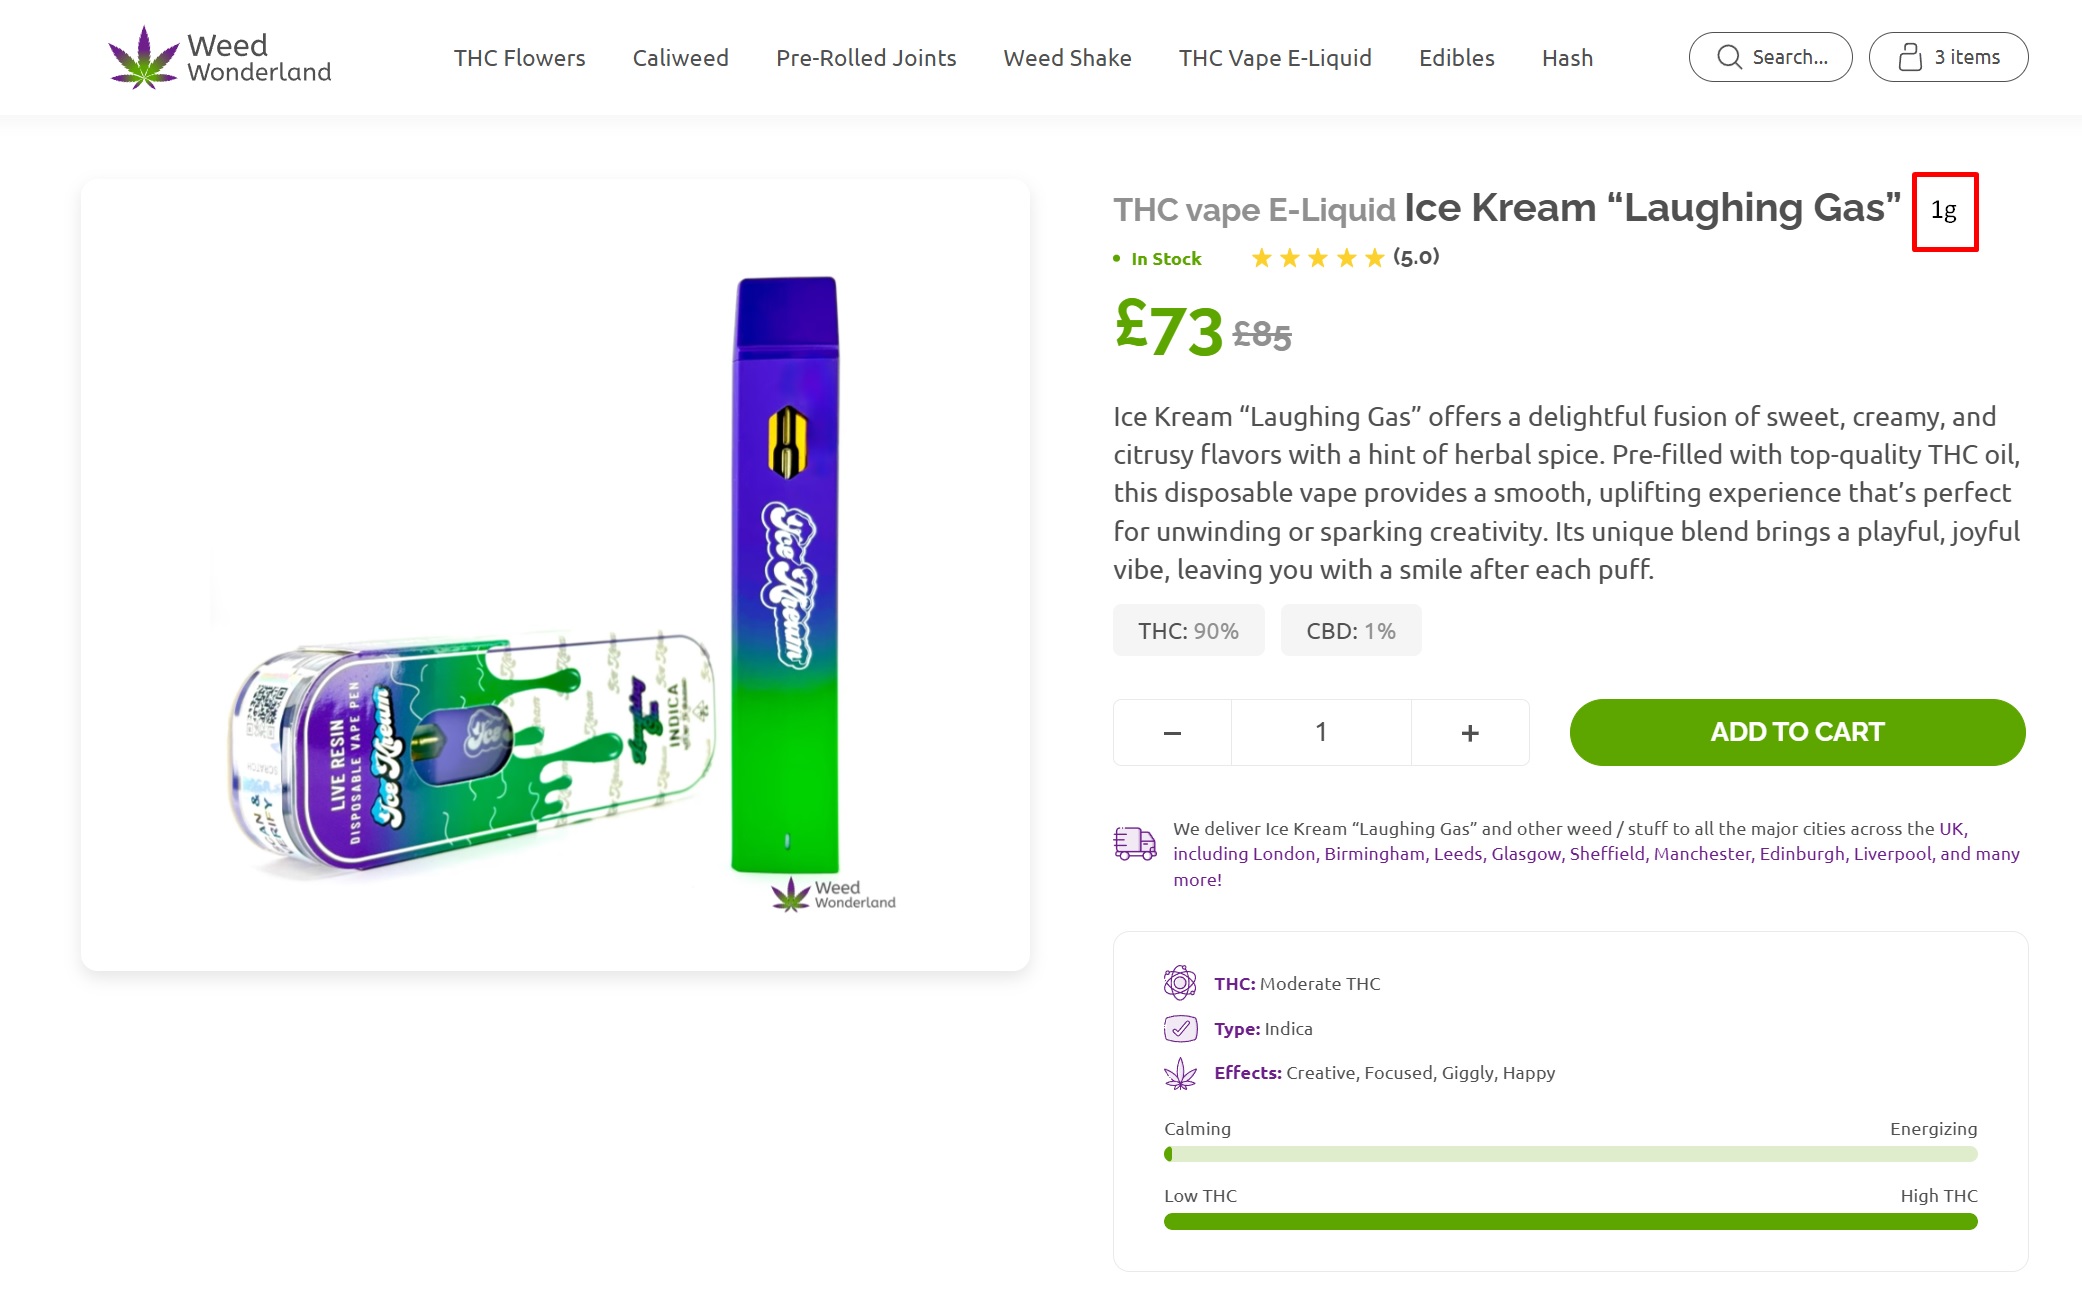Click the THC 90% badge
Viewport: 2082px width, 1294px height.
1188,631
